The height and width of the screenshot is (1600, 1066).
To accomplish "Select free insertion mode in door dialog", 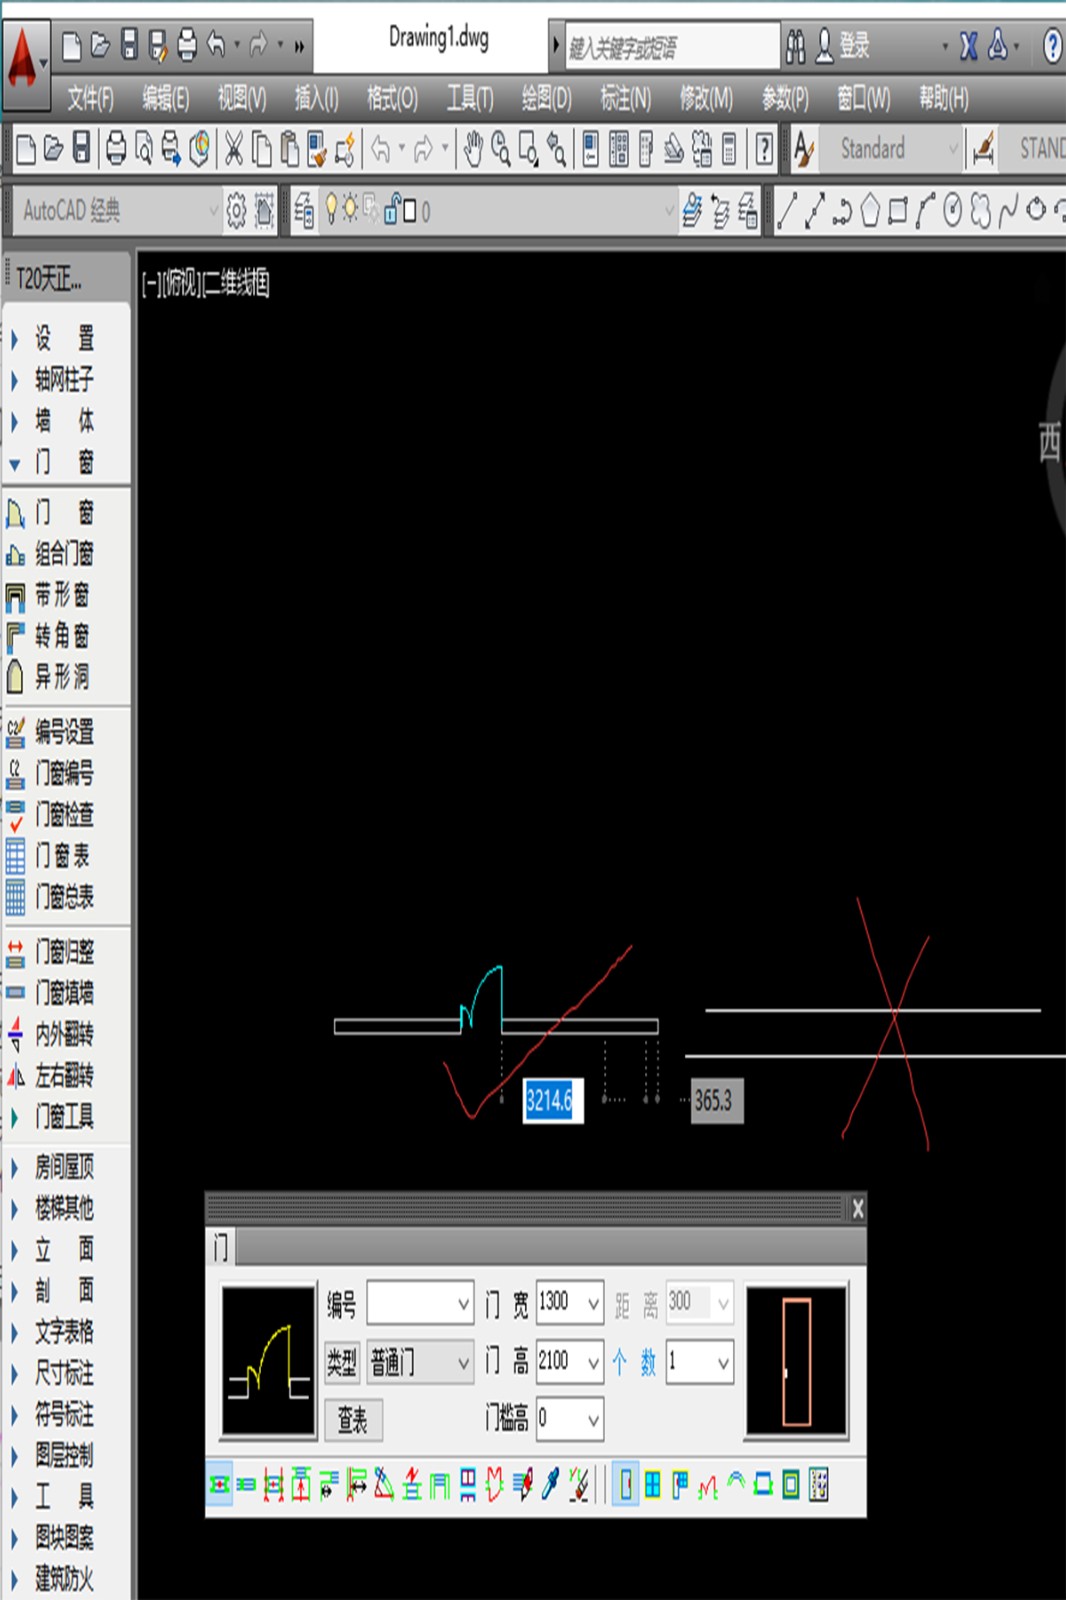I will pos(219,1485).
